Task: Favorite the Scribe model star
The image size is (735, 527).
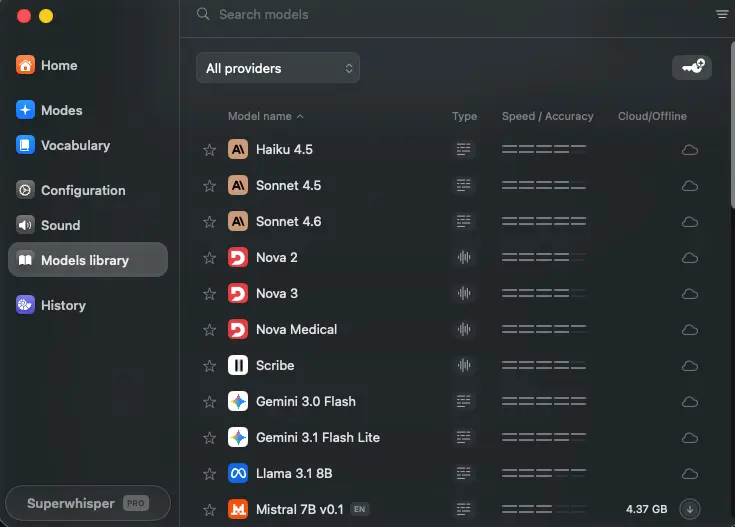Action: (x=210, y=366)
